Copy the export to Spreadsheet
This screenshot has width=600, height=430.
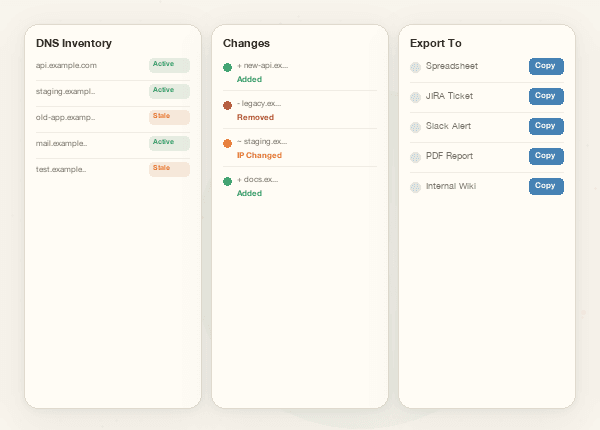pyautogui.click(x=545, y=66)
